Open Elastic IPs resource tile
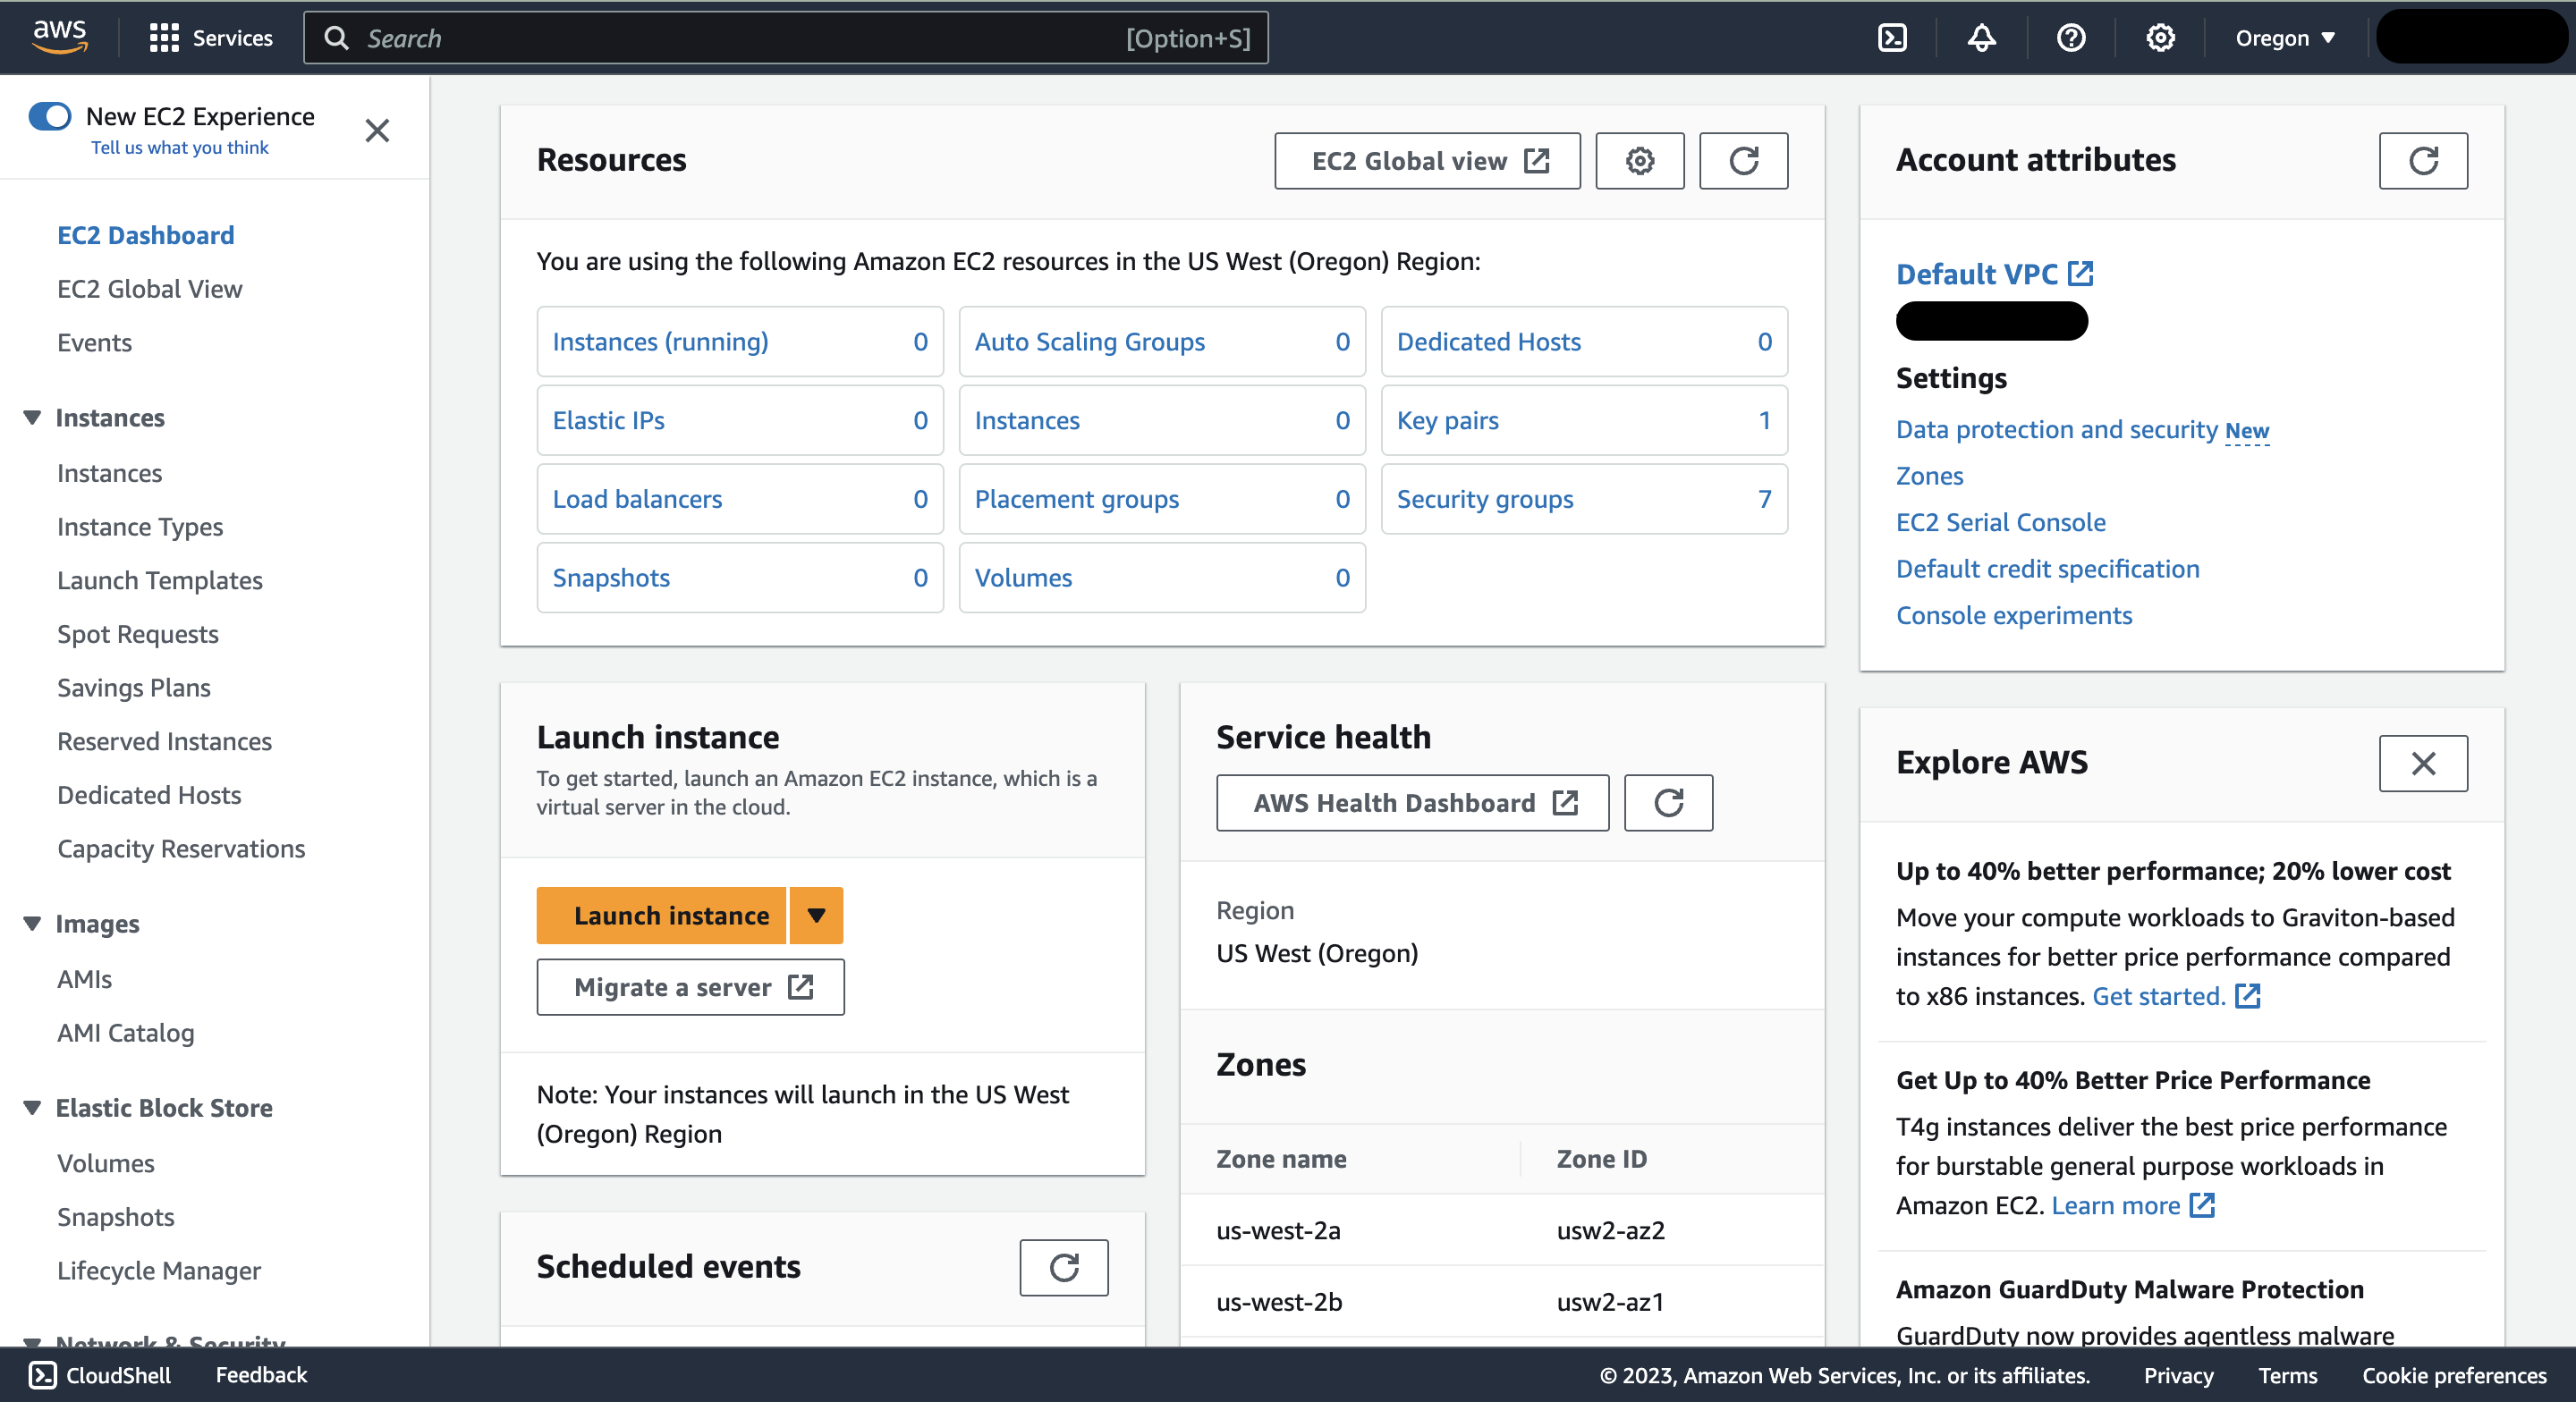This screenshot has height=1402, width=2576. (740, 421)
